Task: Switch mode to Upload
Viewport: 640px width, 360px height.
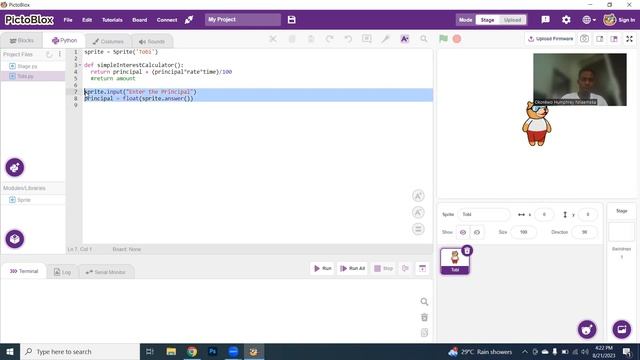Action: 512,20
